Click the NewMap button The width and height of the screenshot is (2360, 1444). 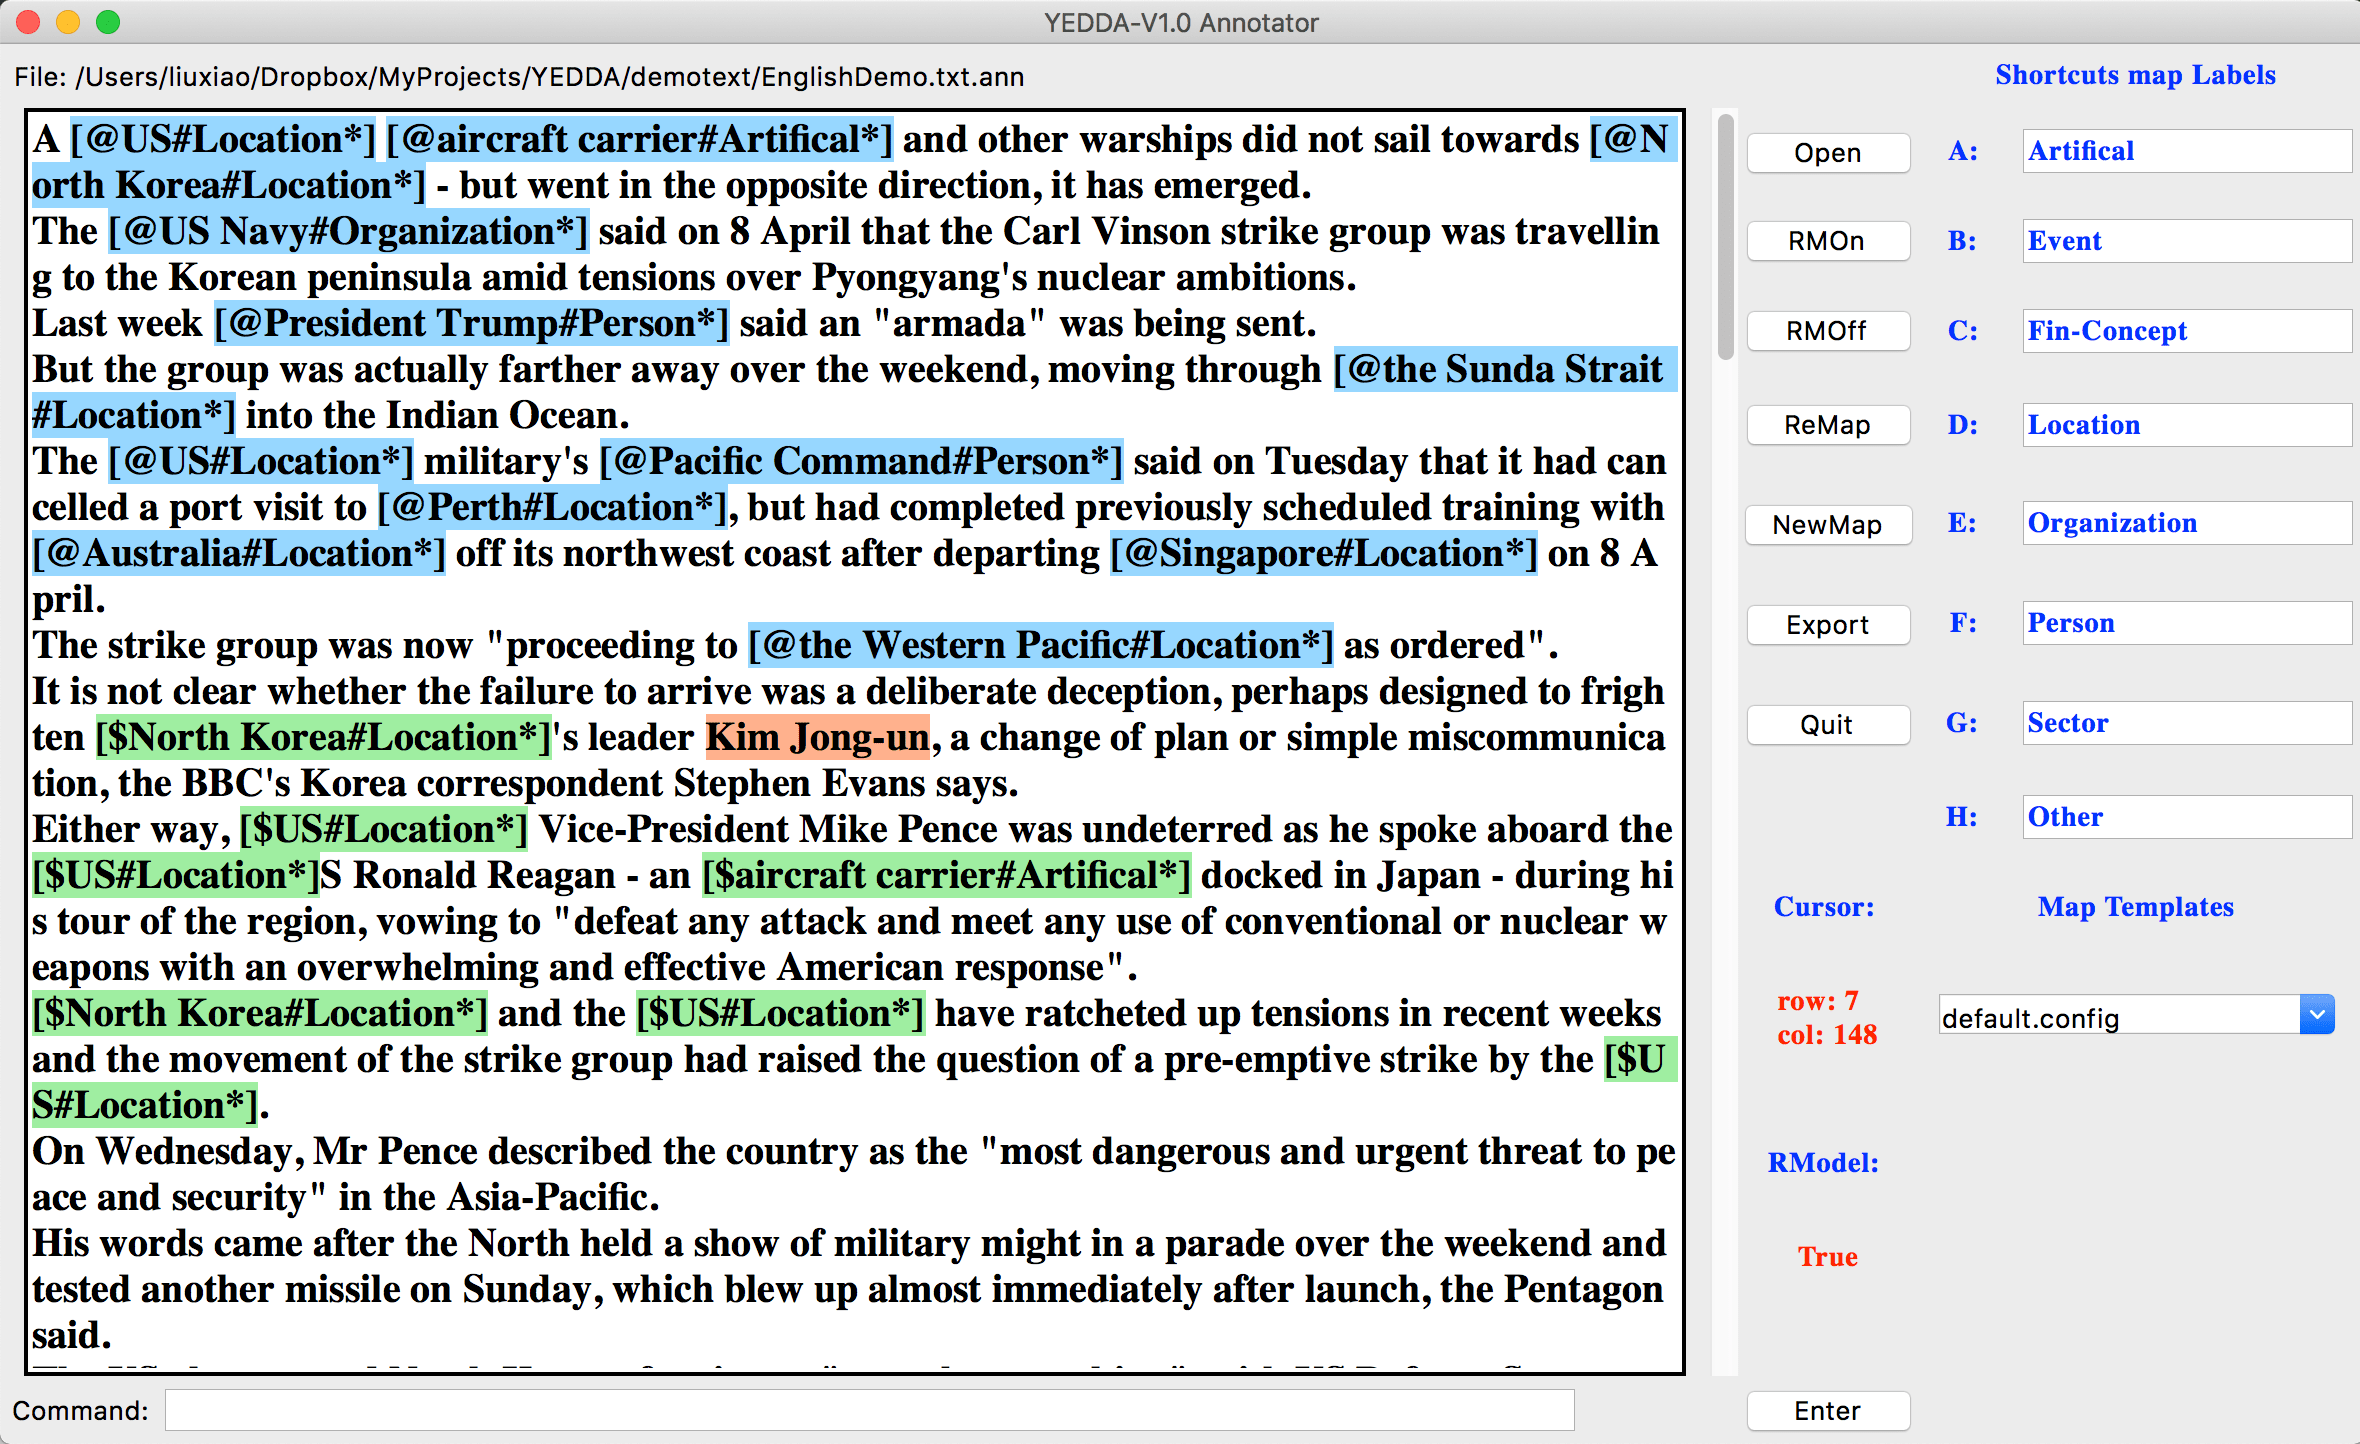point(1827,525)
